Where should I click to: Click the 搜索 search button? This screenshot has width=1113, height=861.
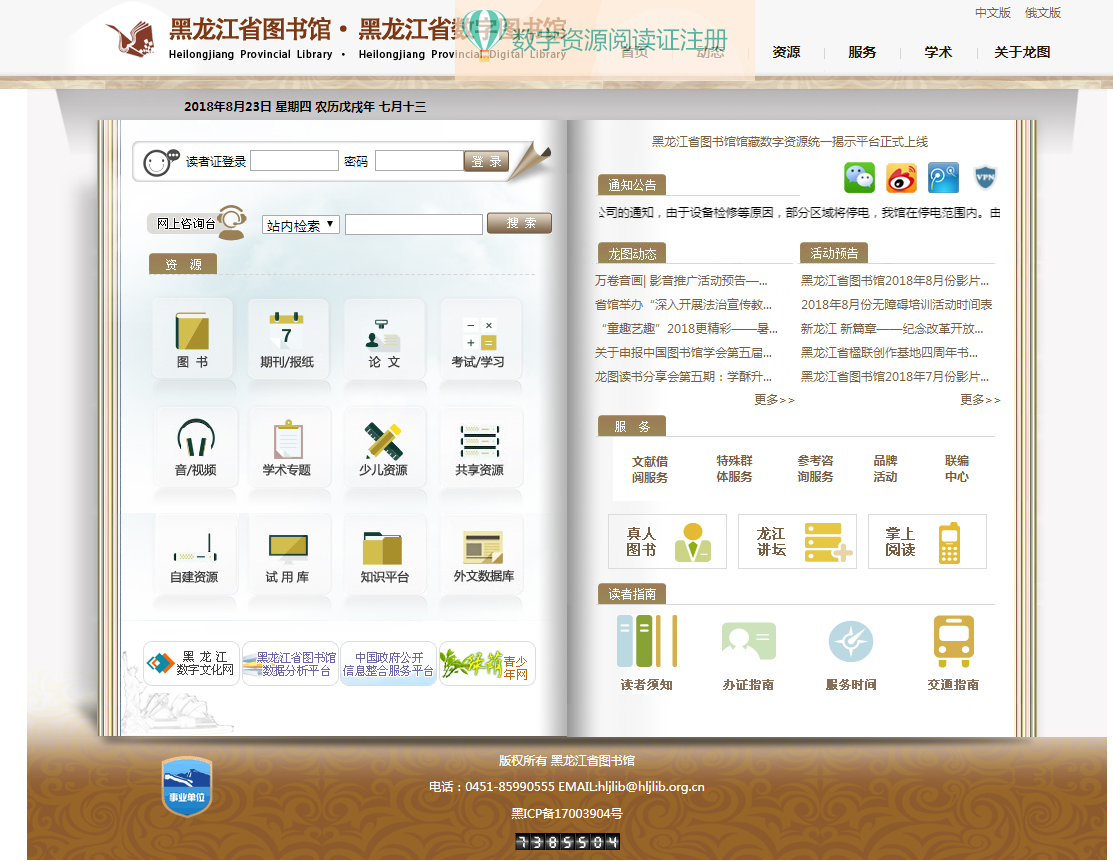click(520, 223)
